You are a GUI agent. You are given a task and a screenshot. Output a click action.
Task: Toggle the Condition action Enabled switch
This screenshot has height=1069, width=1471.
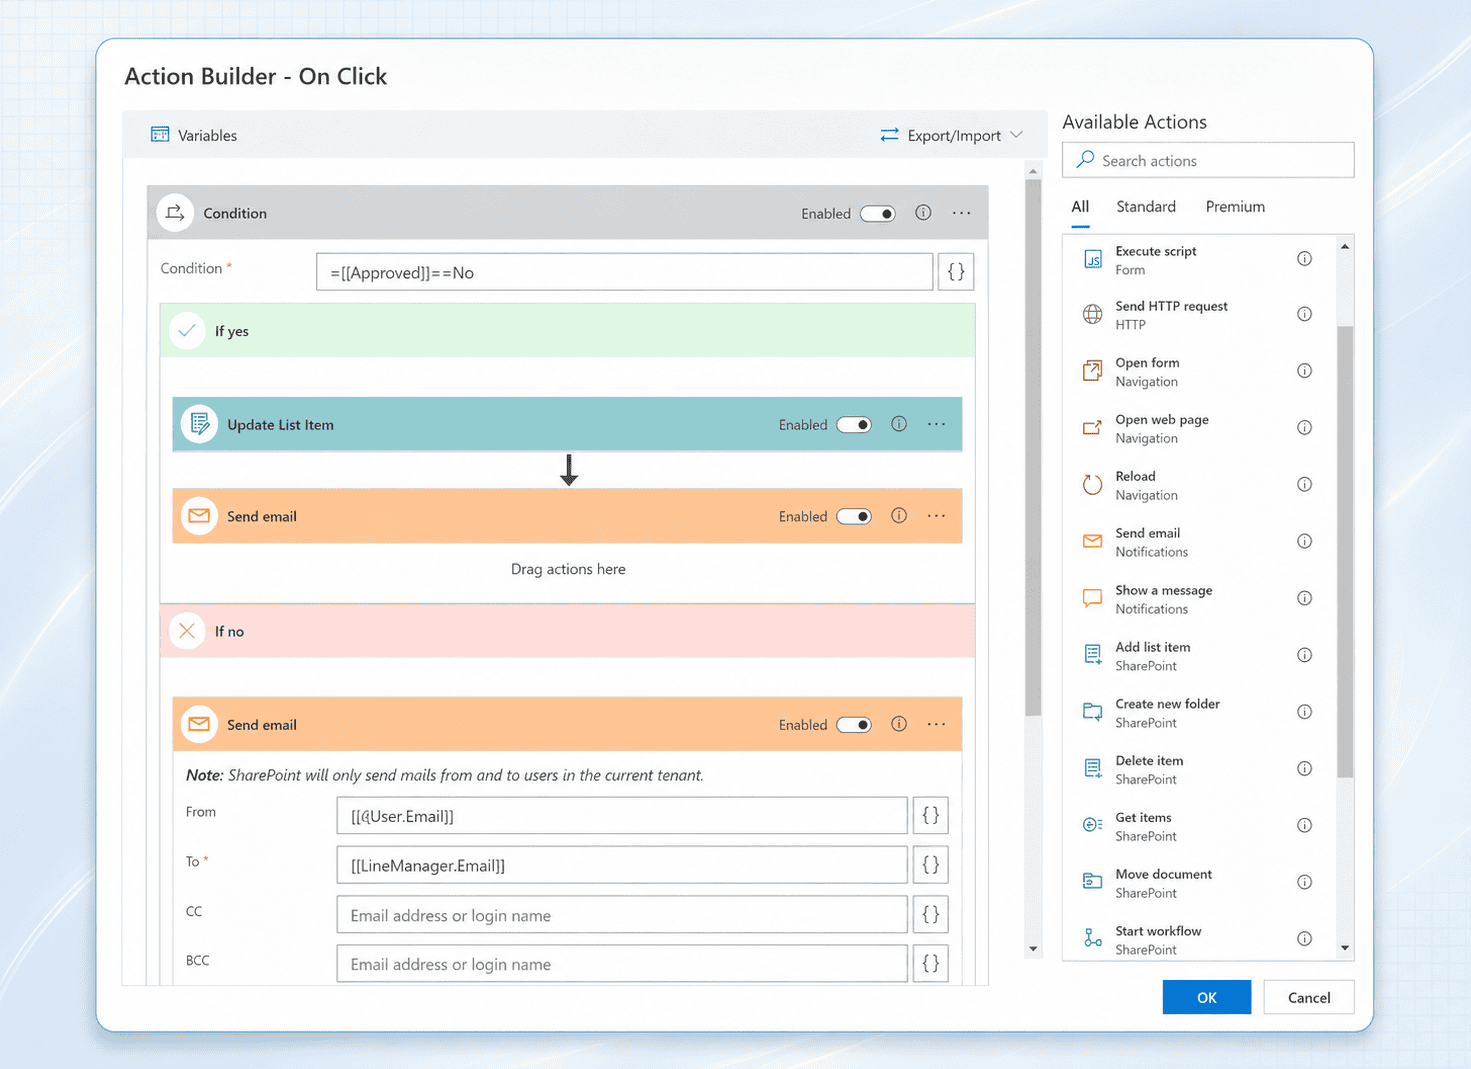878,214
